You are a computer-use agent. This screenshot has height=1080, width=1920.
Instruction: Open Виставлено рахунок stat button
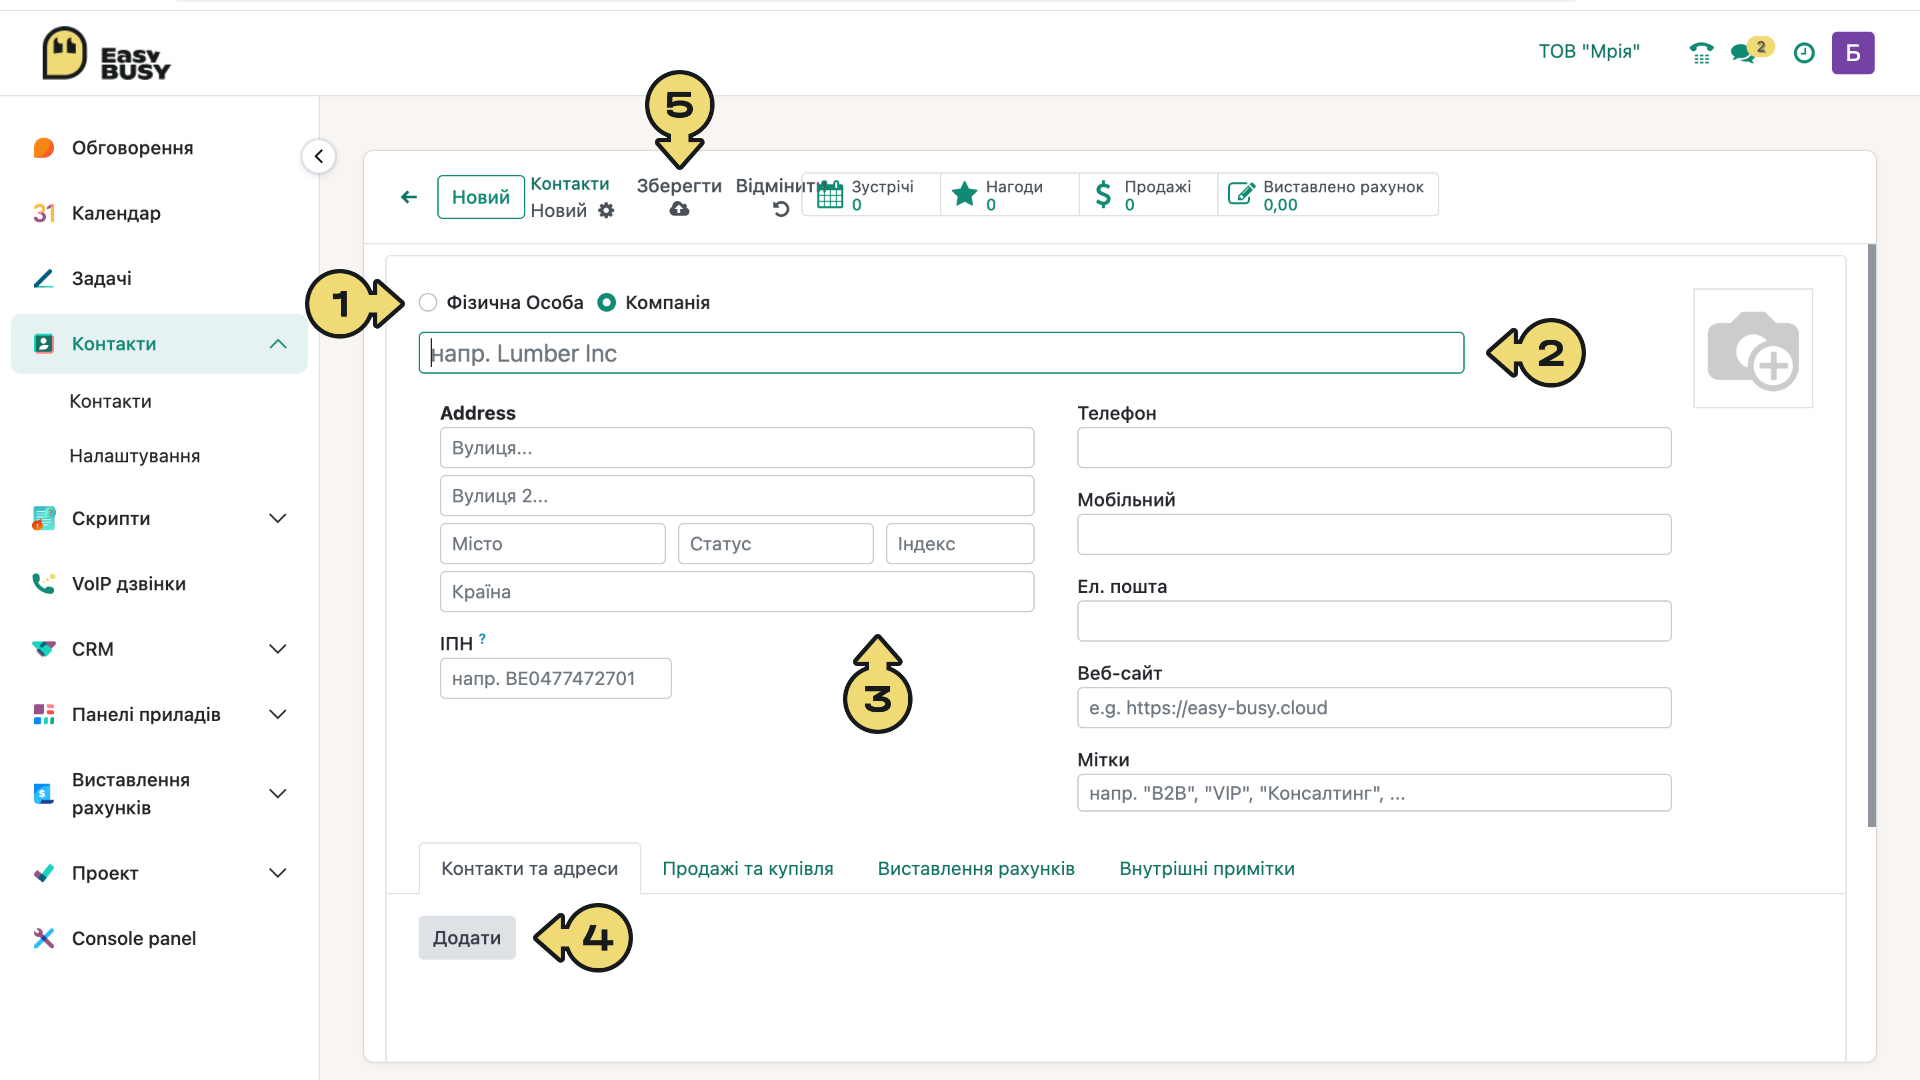pyautogui.click(x=1328, y=194)
